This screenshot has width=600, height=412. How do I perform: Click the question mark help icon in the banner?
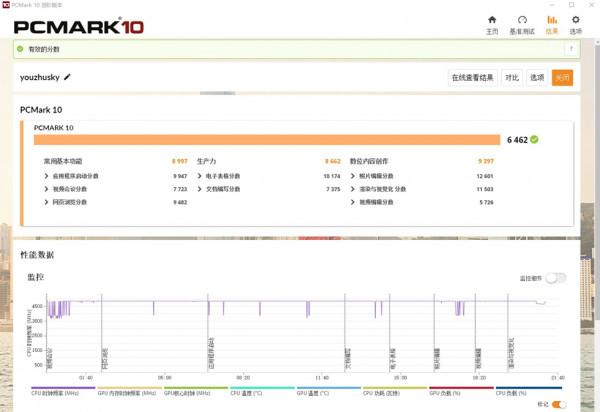[571, 49]
